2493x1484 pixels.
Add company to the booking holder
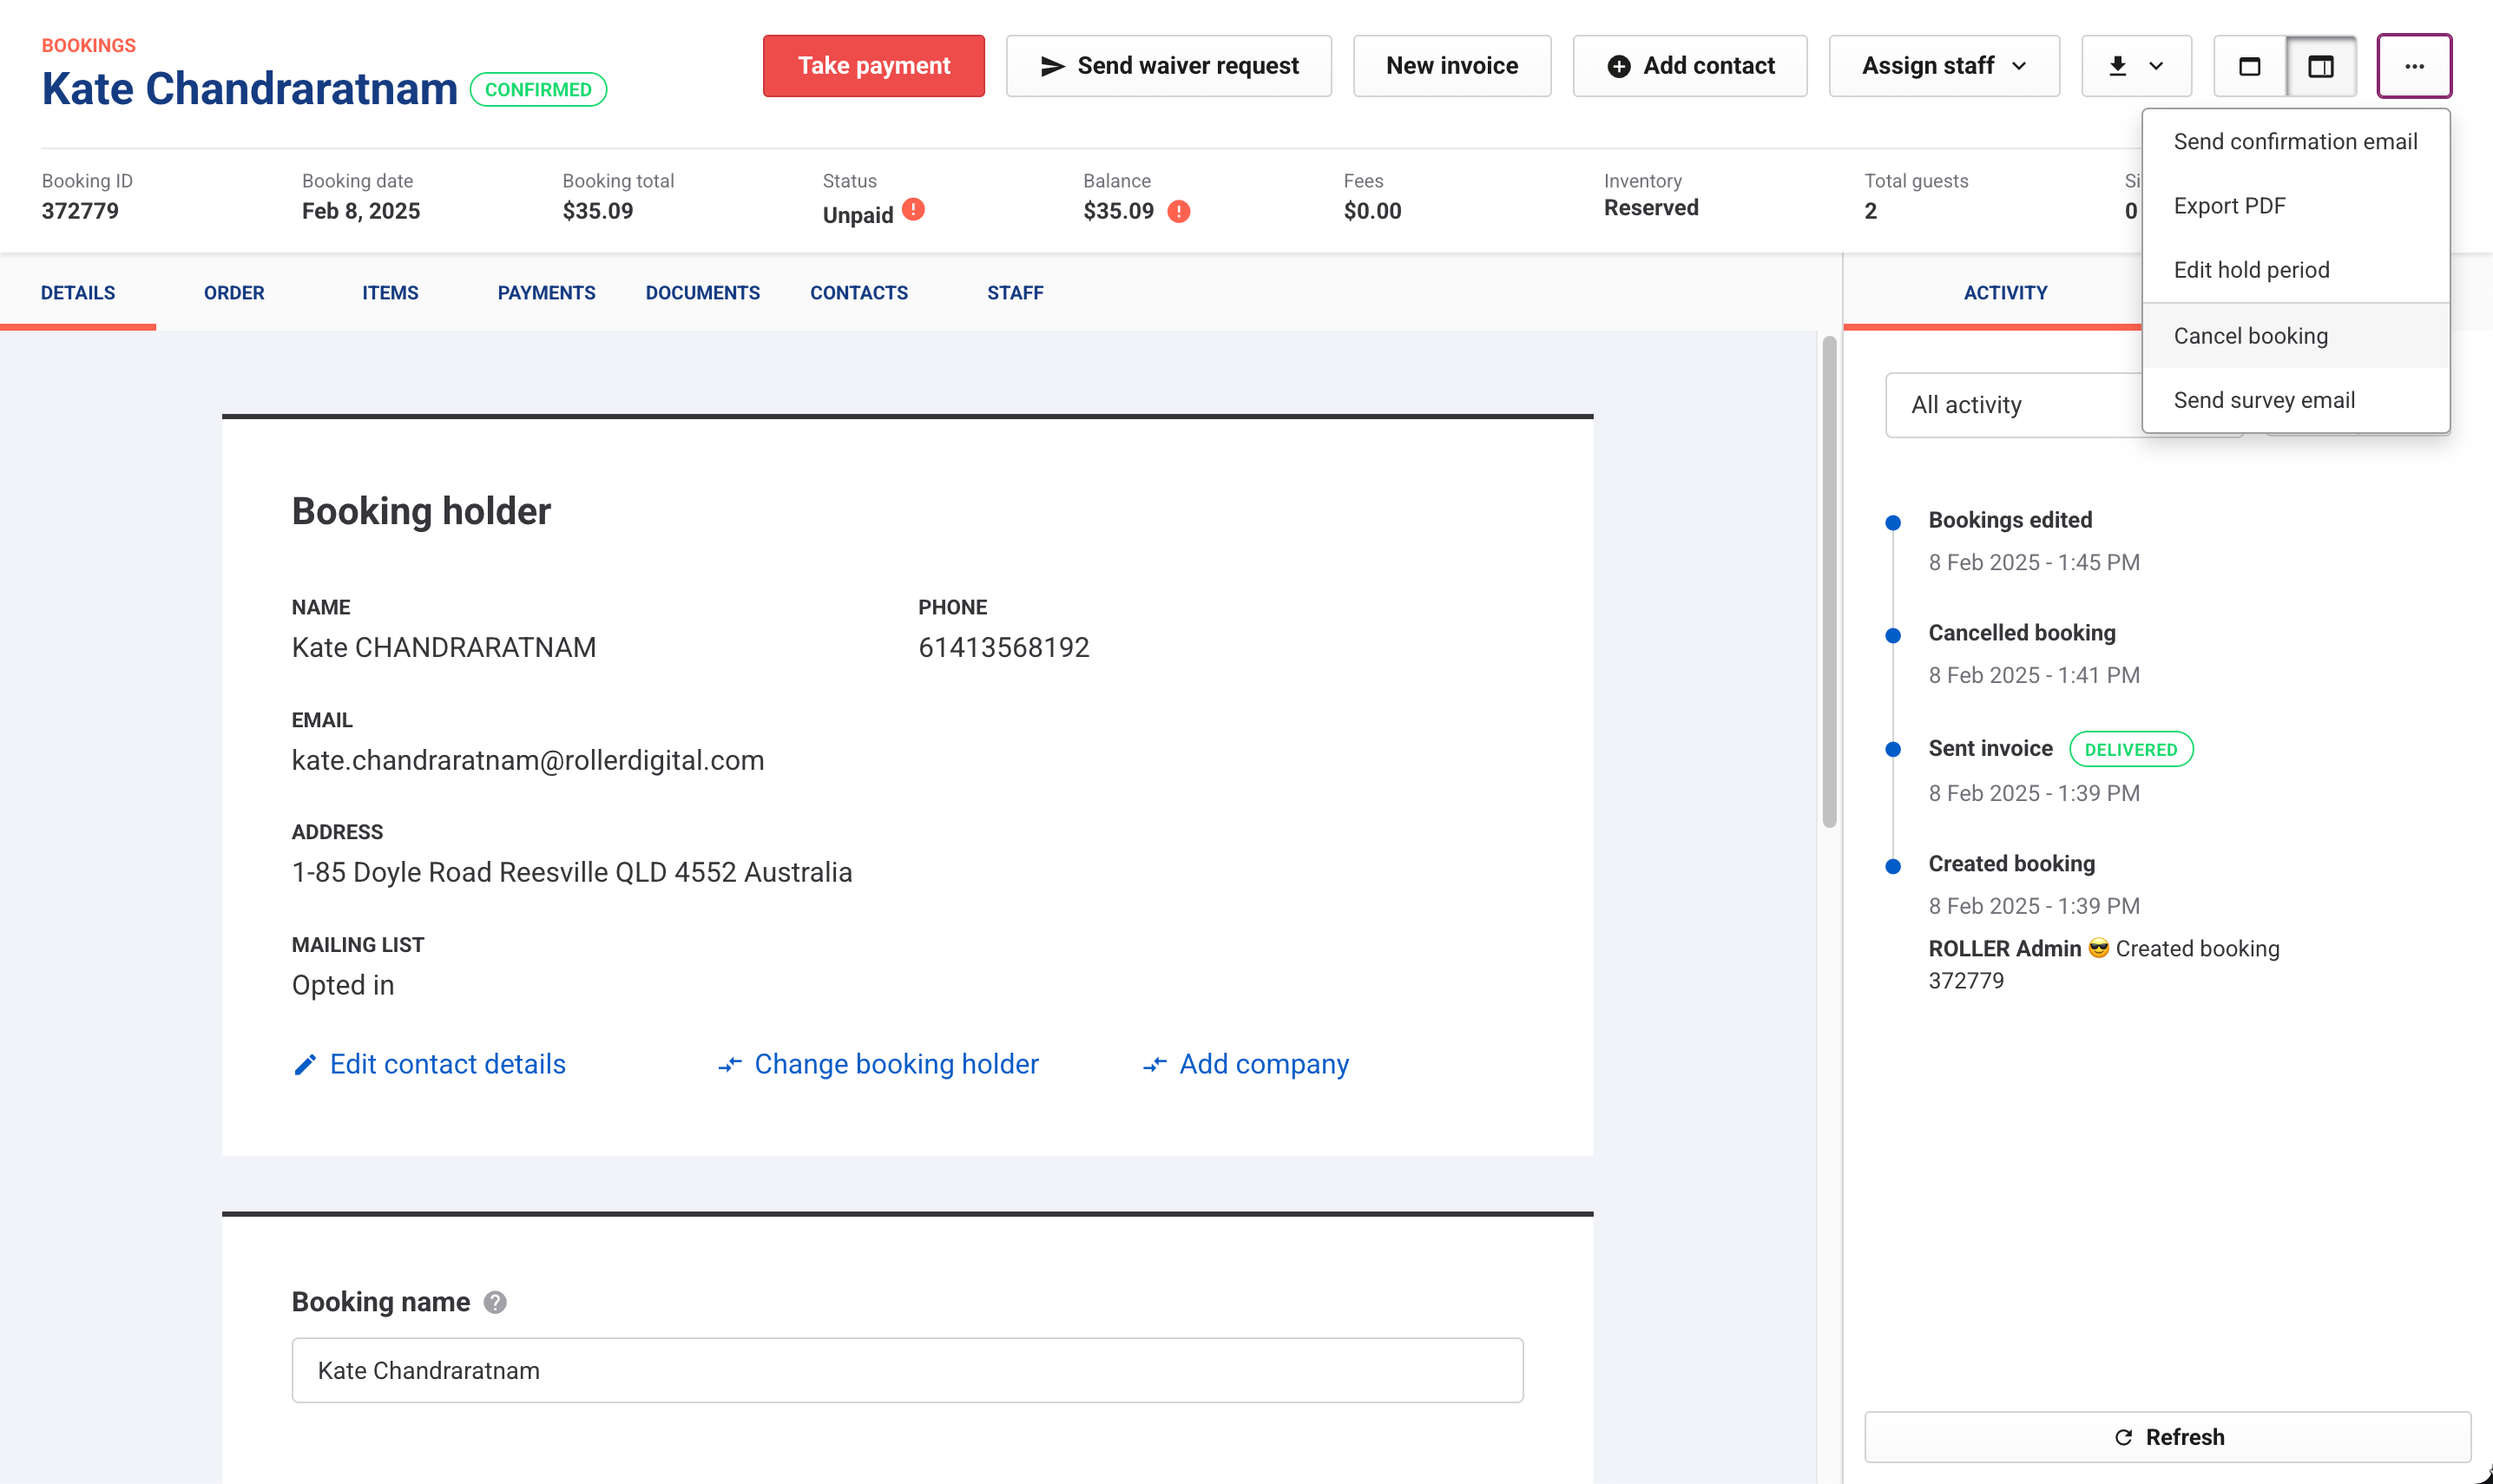pyautogui.click(x=1246, y=1065)
